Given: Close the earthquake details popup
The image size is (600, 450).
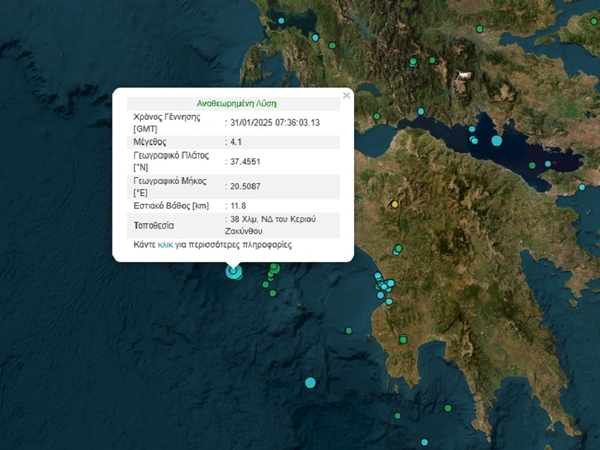Looking at the screenshot, I should 346,96.
